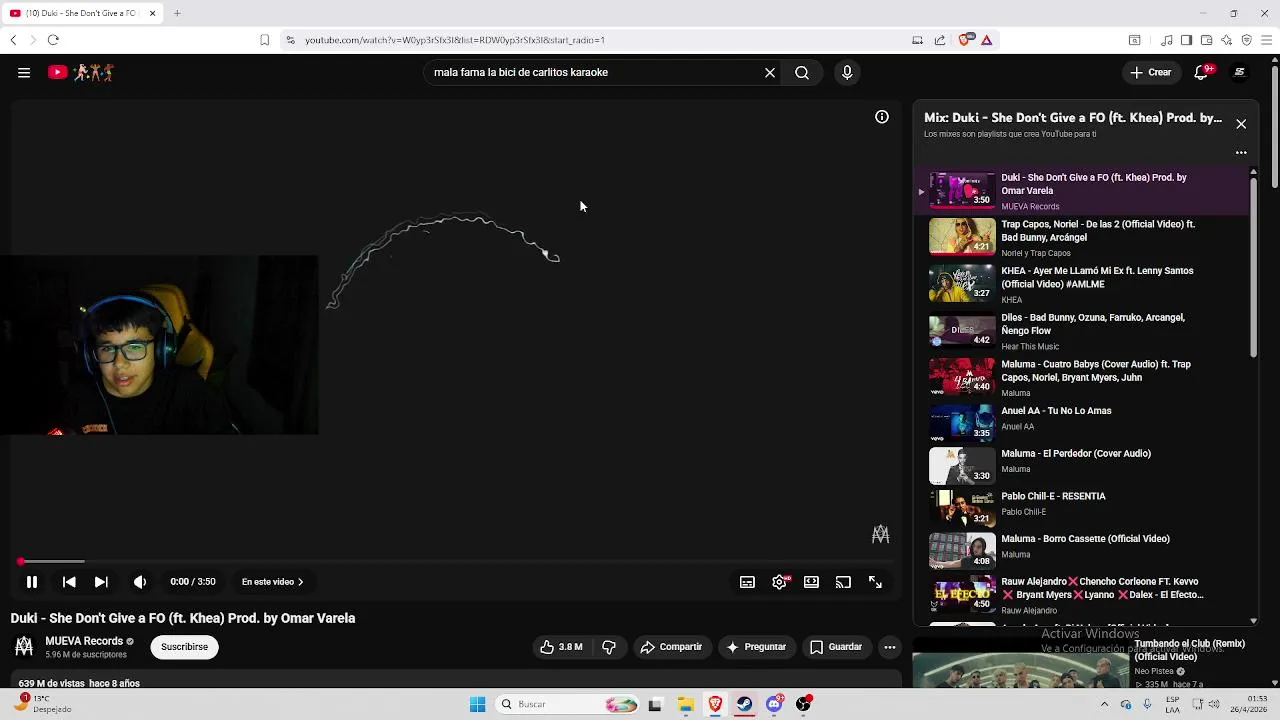
Task: Ask about video with Preguntar
Action: click(x=756, y=647)
